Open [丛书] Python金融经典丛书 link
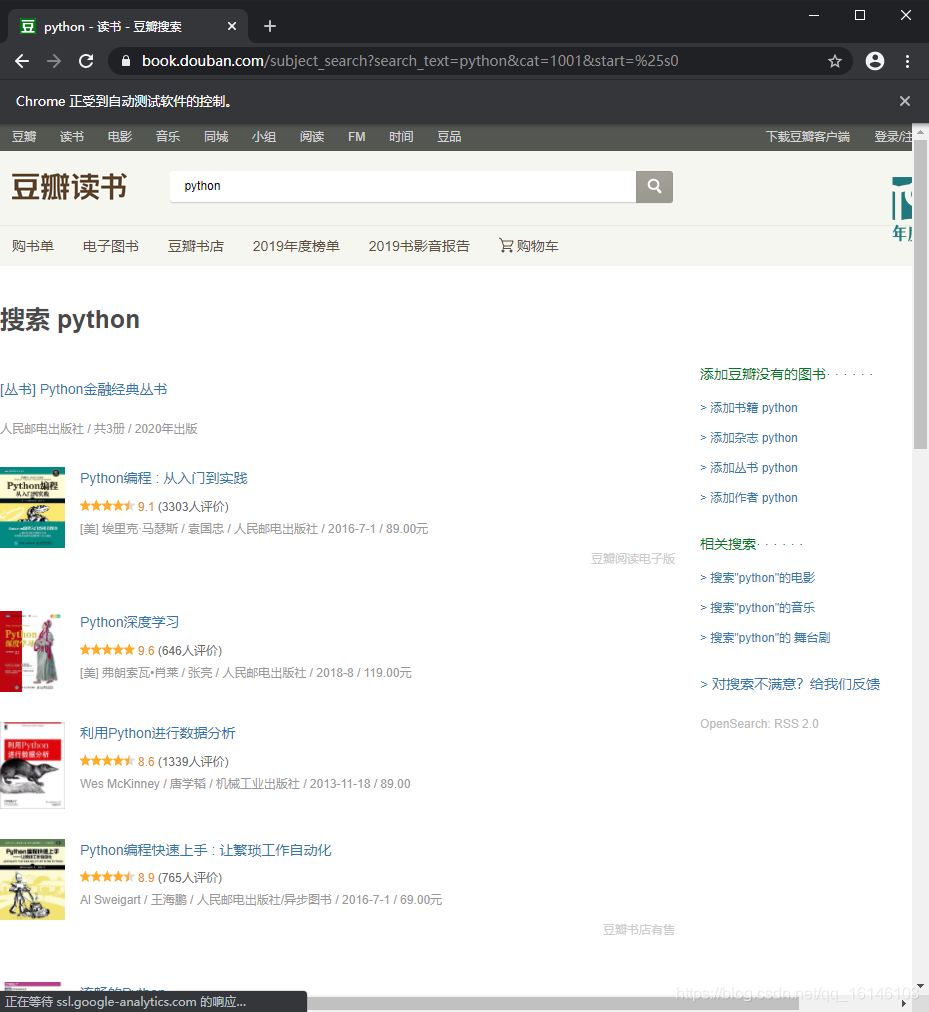Viewport: 929px width, 1012px height. coord(84,390)
